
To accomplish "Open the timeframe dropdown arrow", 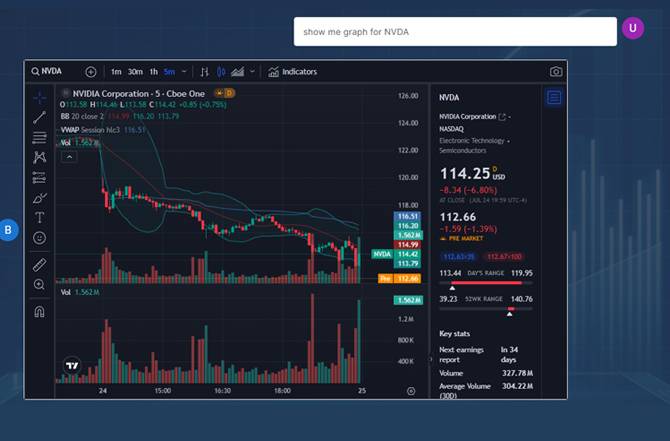I will (x=184, y=72).
